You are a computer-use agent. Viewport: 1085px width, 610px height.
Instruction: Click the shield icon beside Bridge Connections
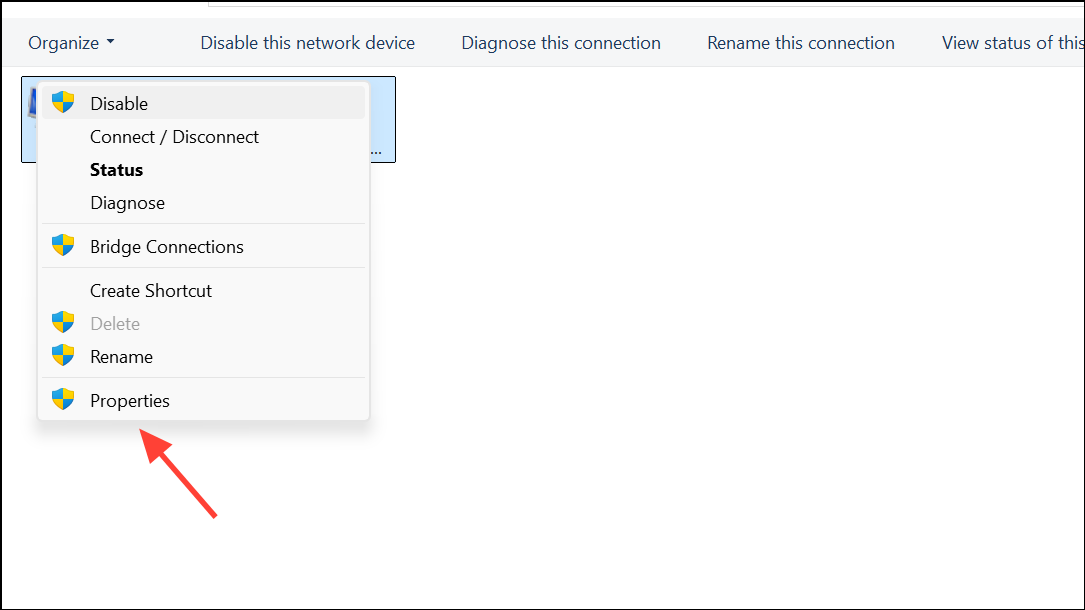pos(62,246)
